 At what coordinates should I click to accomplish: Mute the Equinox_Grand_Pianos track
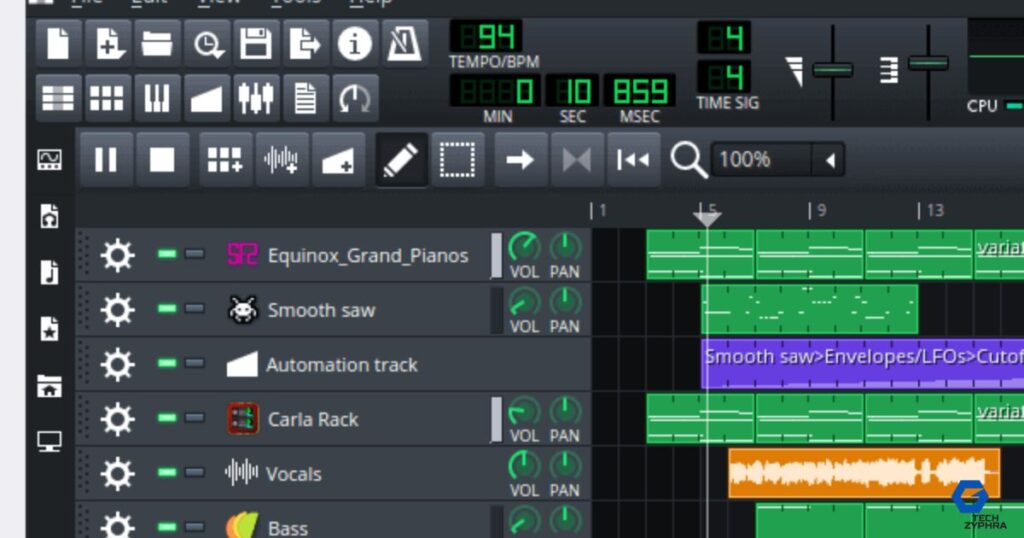tap(167, 255)
